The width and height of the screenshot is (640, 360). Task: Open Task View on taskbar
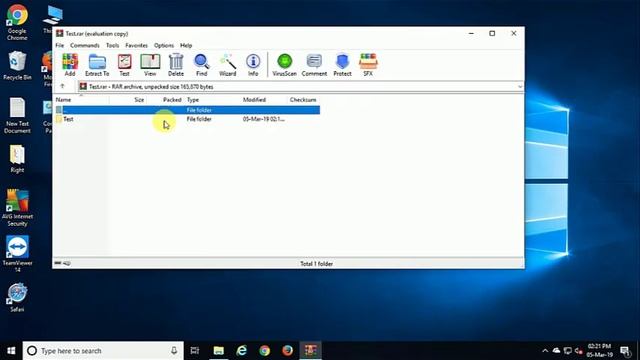click(195, 351)
